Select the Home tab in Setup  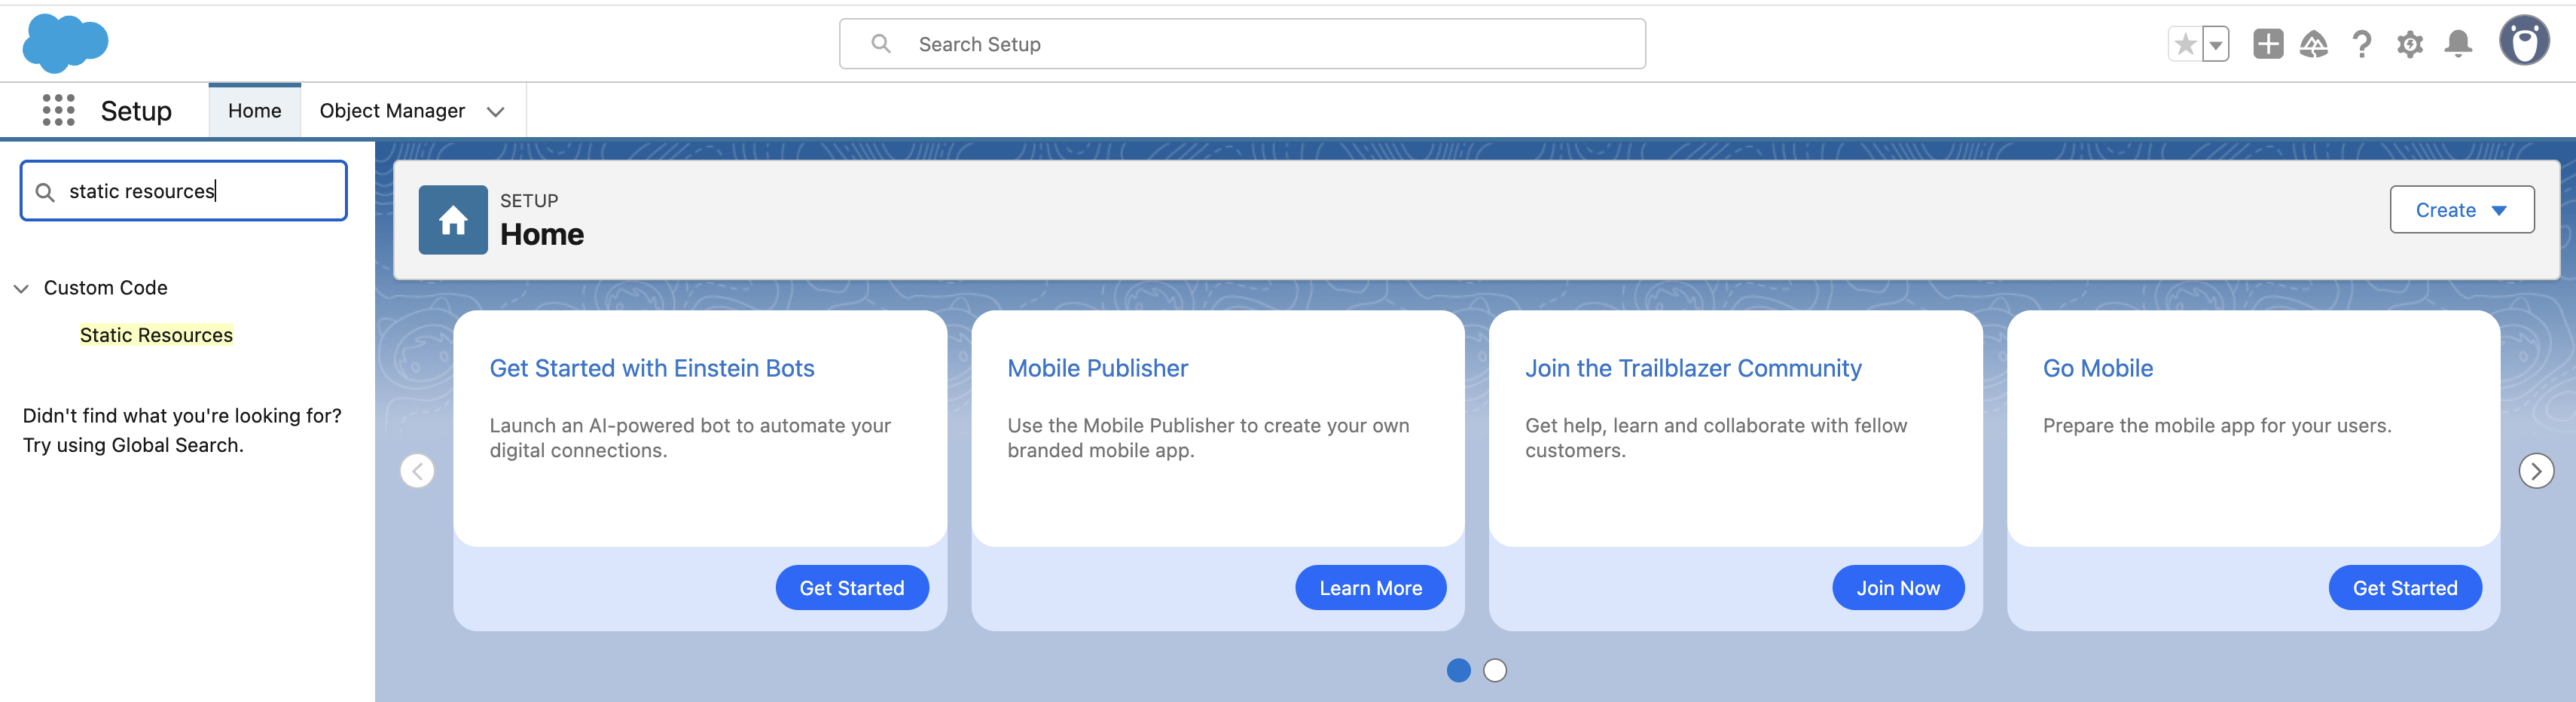pyautogui.click(x=254, y=110)
